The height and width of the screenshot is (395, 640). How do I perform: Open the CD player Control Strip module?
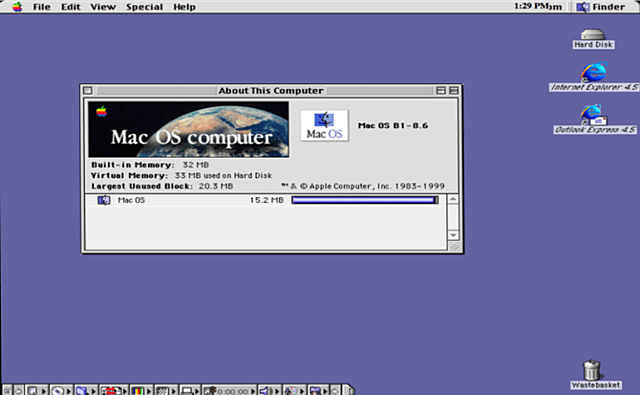point(61,391)
